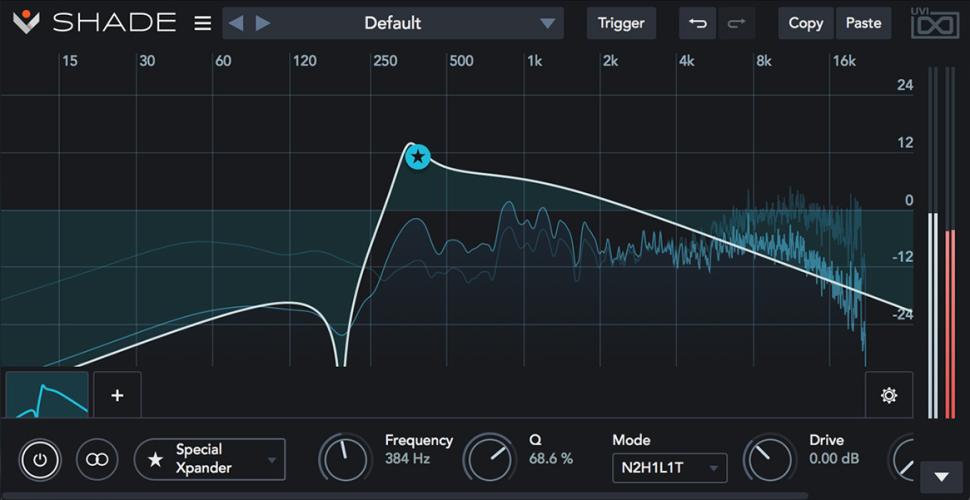This screenshot has height=500, width=970.
Task: Open the hamburger menu beside SHADE
Action: (x=202, y=24)
